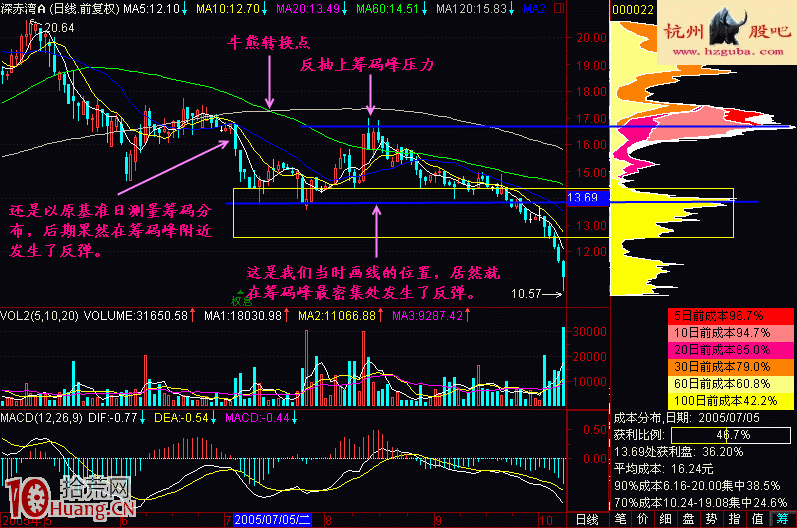Click month 9 on the time axis

[x=438, y=520]
